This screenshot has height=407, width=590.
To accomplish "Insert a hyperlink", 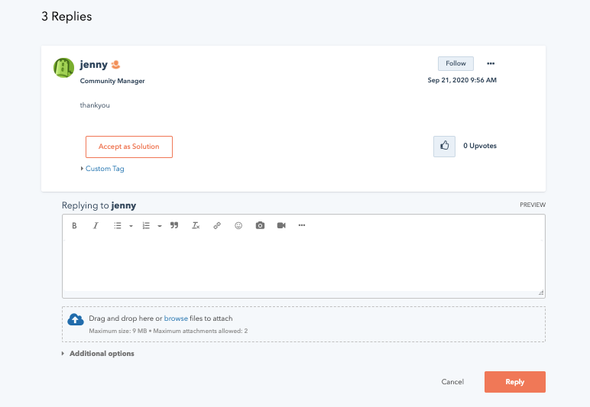I will pyautogui.click(x=217, y=226).
